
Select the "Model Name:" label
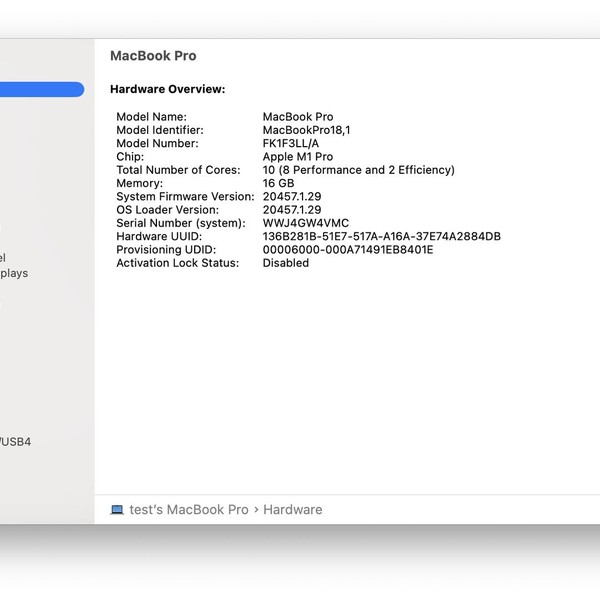pyautogui.click(x=152, y=117)
